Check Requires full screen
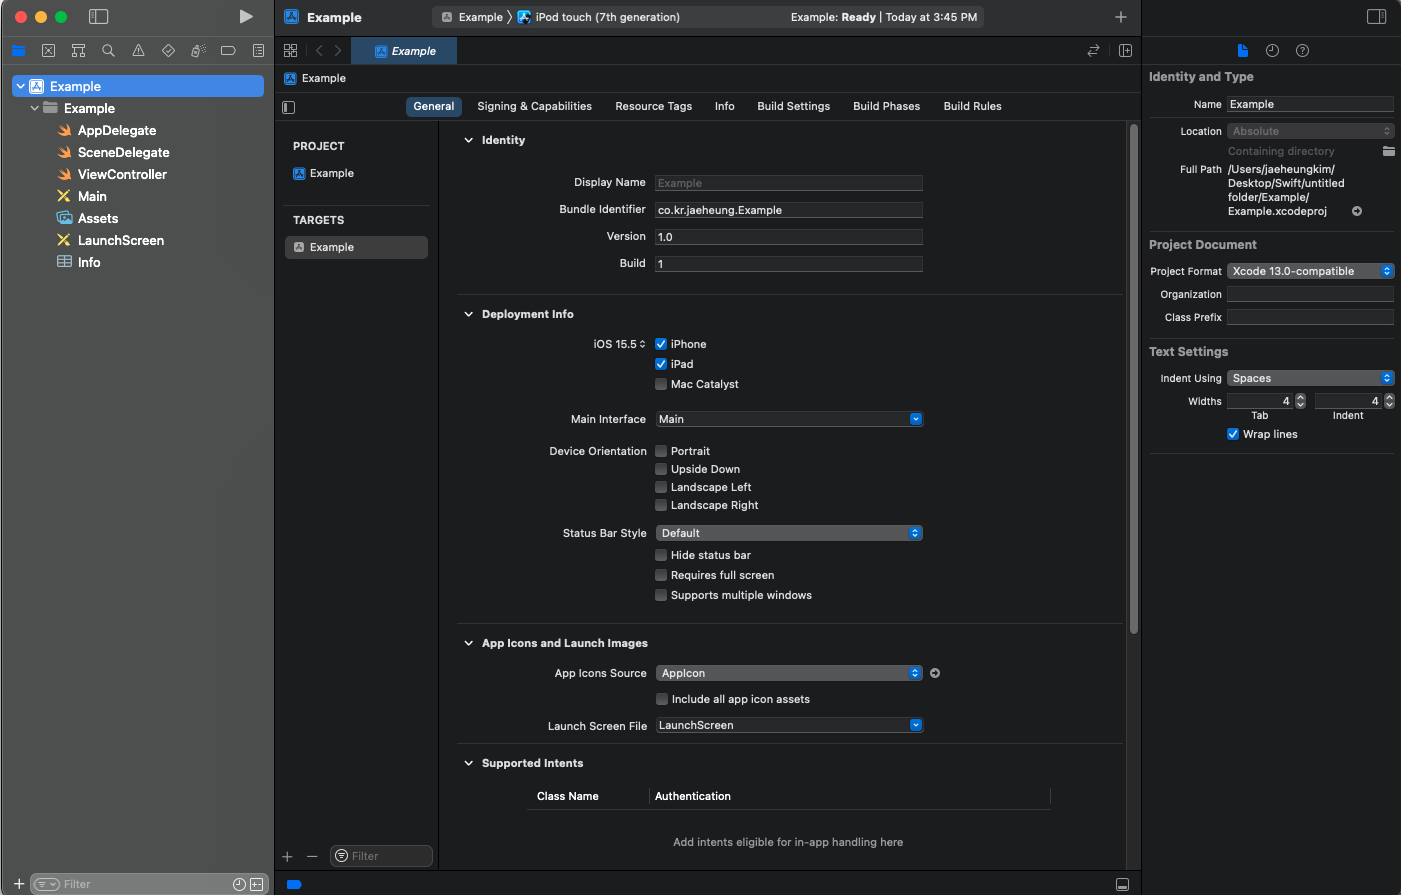Screen dimensions: 1401x895 661,575
